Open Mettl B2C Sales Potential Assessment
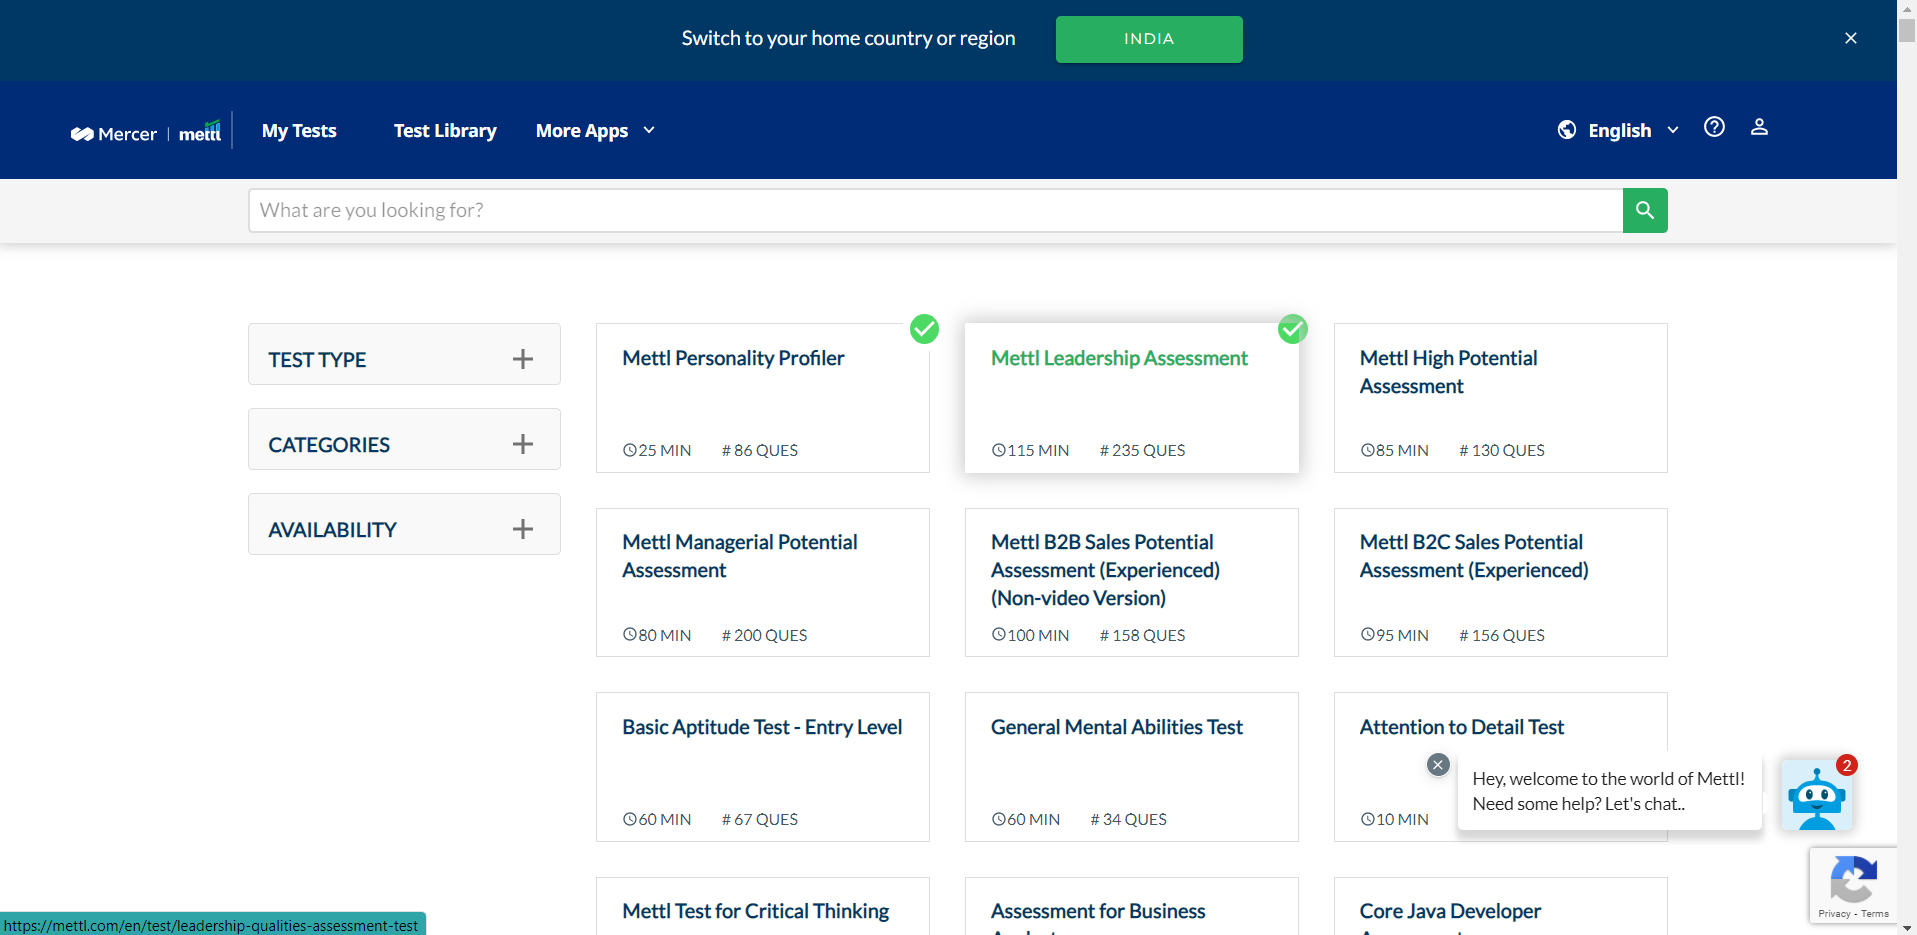The height and width of the screenshot is (935, 1917). (1474, 556)
